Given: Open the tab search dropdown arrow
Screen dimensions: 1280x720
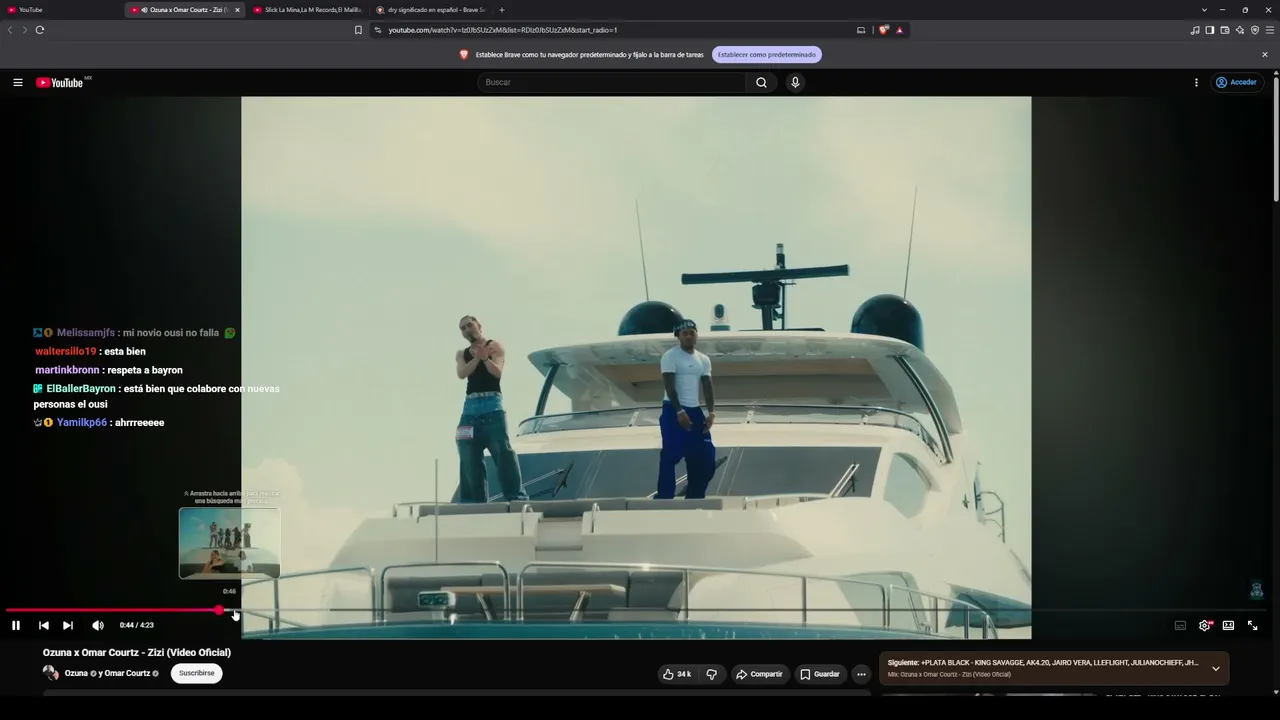Looking at the screenshot, I should tap(1204, 10).
